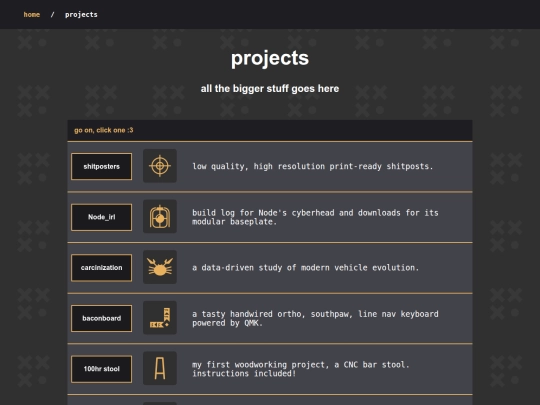Open the 100hr stool project button
Image resolution: width=540 pixels, height=405 pixels.
click(x=102, y=369)
